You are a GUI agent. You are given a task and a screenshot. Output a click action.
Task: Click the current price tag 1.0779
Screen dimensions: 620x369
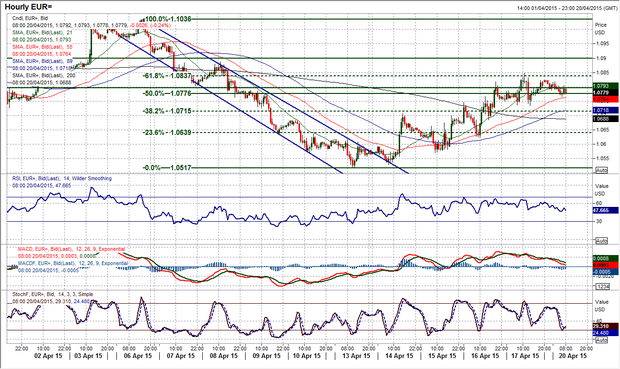(606, 92)
